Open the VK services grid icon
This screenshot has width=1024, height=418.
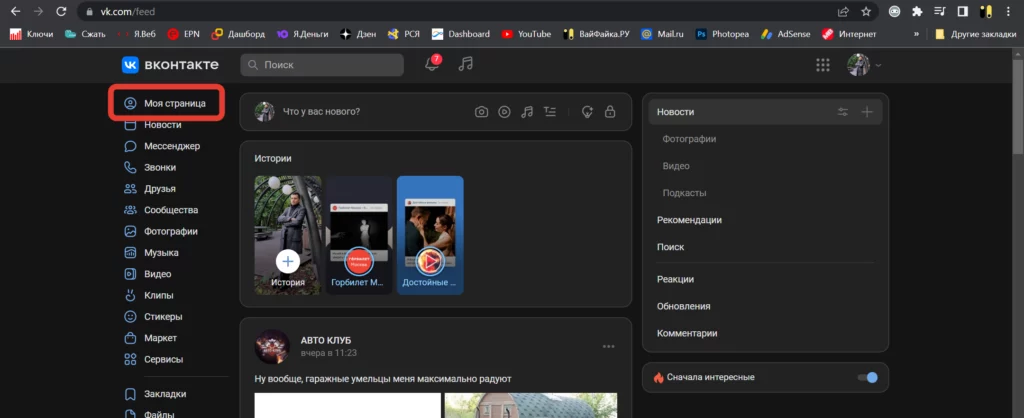click(x=823, y=65)
